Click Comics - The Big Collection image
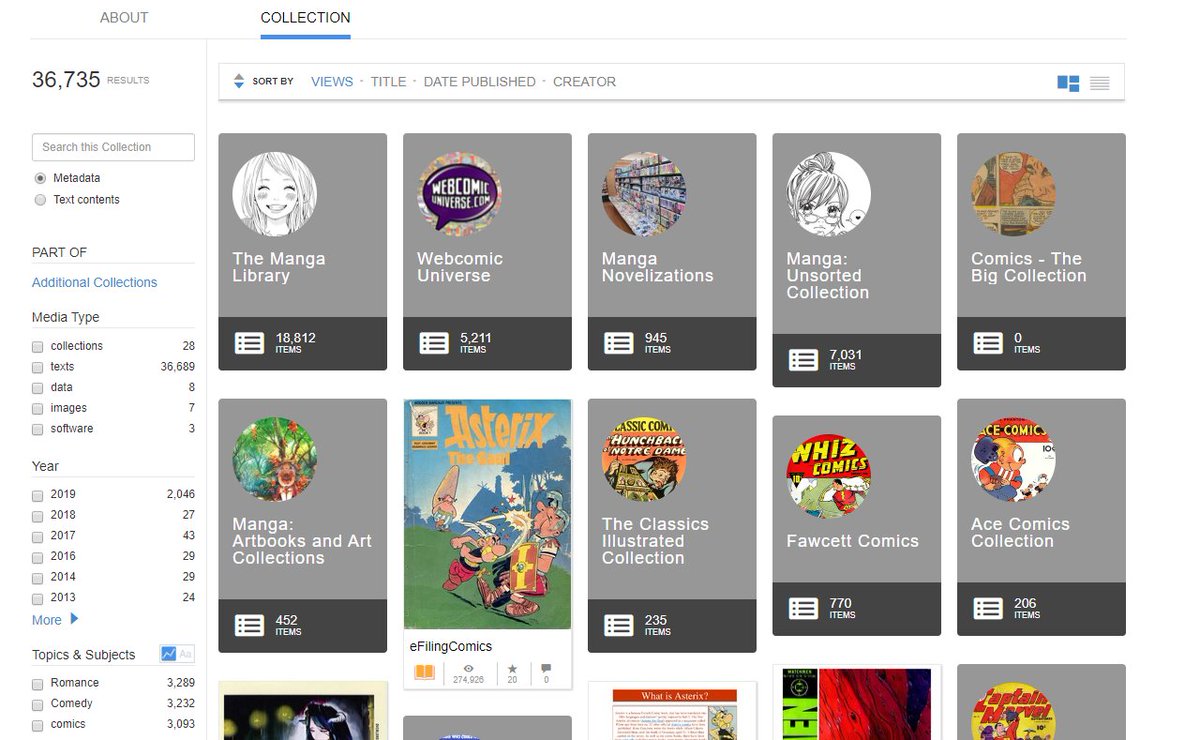The width and height of the screenshot is (1200, 740). [1013, 194]
